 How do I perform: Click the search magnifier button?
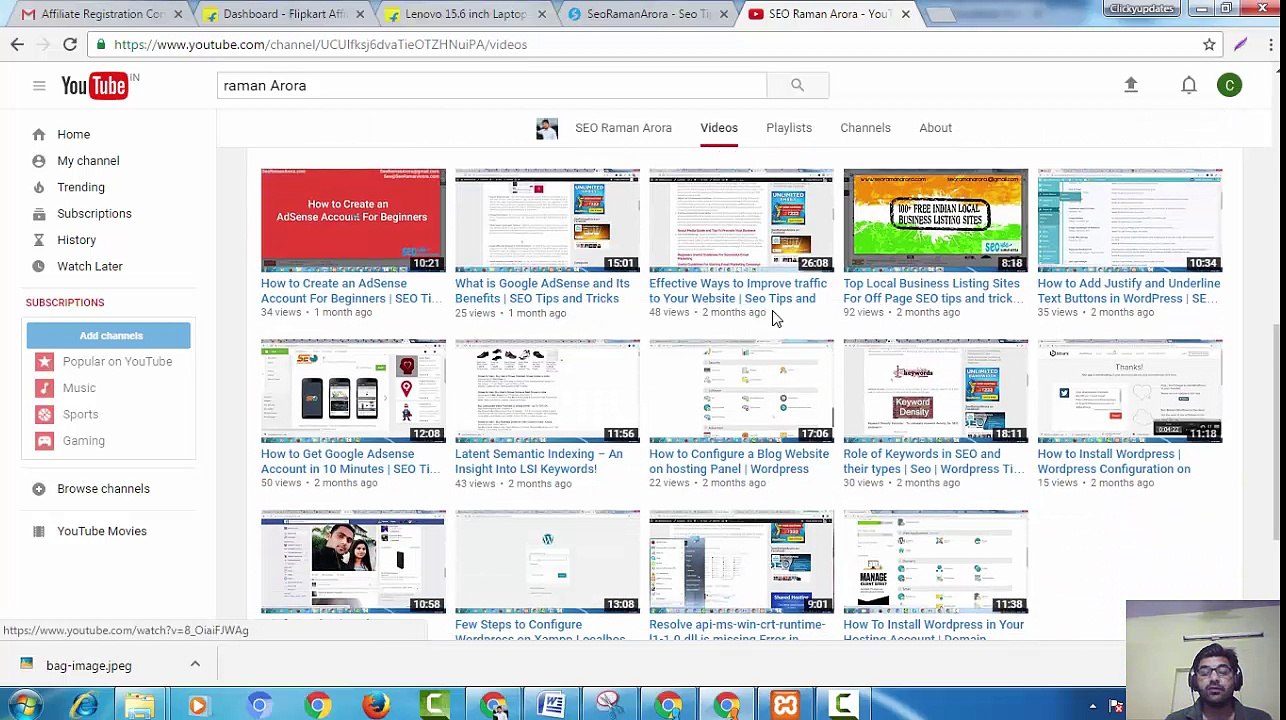click(x=797, y=85)
